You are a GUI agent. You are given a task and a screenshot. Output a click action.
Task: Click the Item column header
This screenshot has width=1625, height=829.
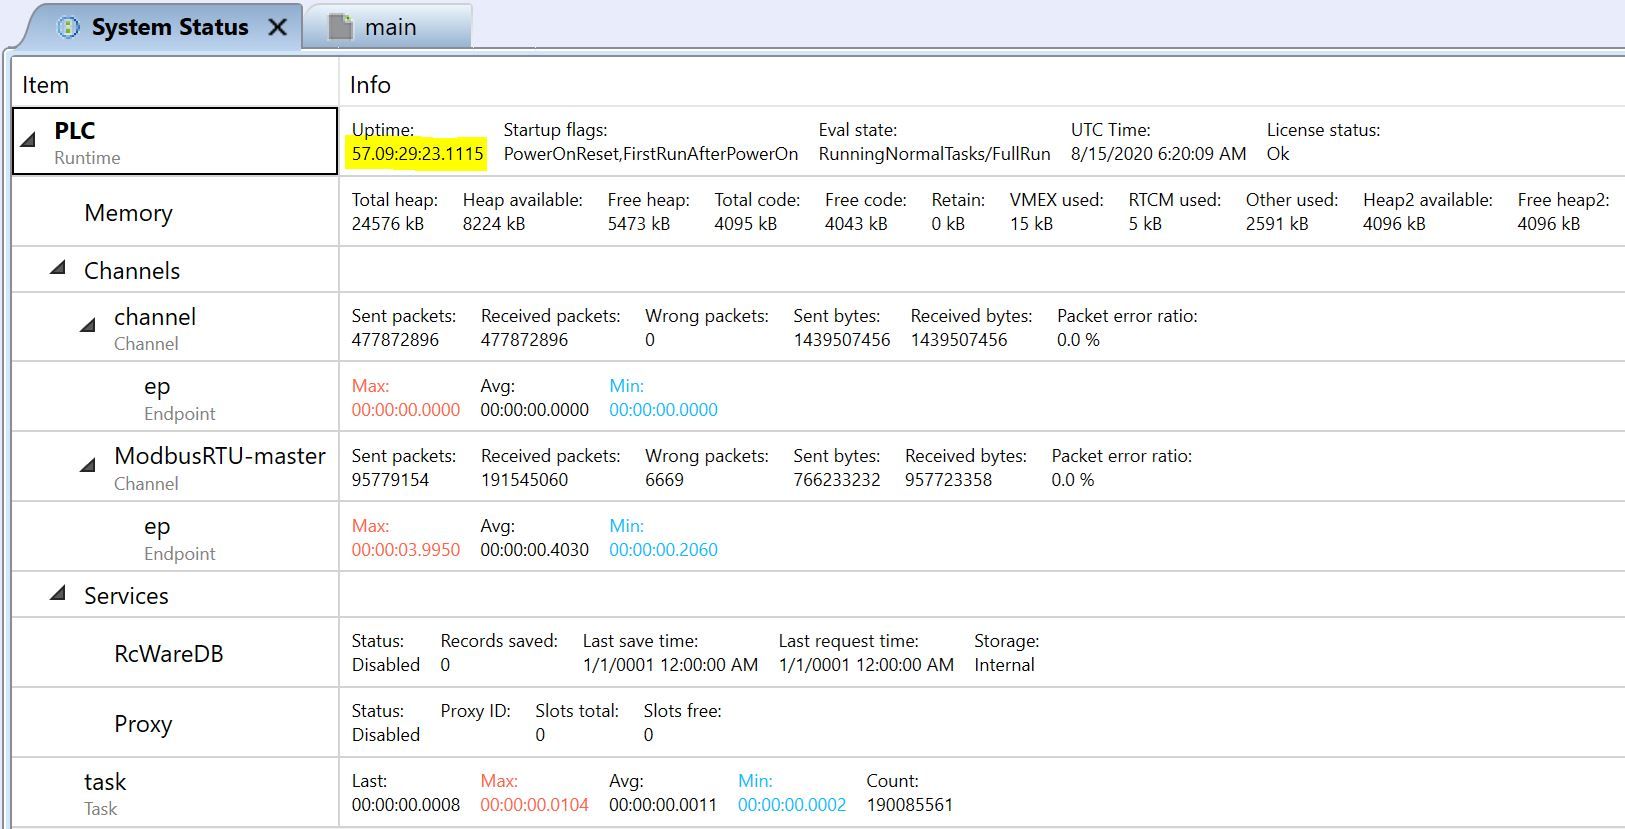click(45, 85)
